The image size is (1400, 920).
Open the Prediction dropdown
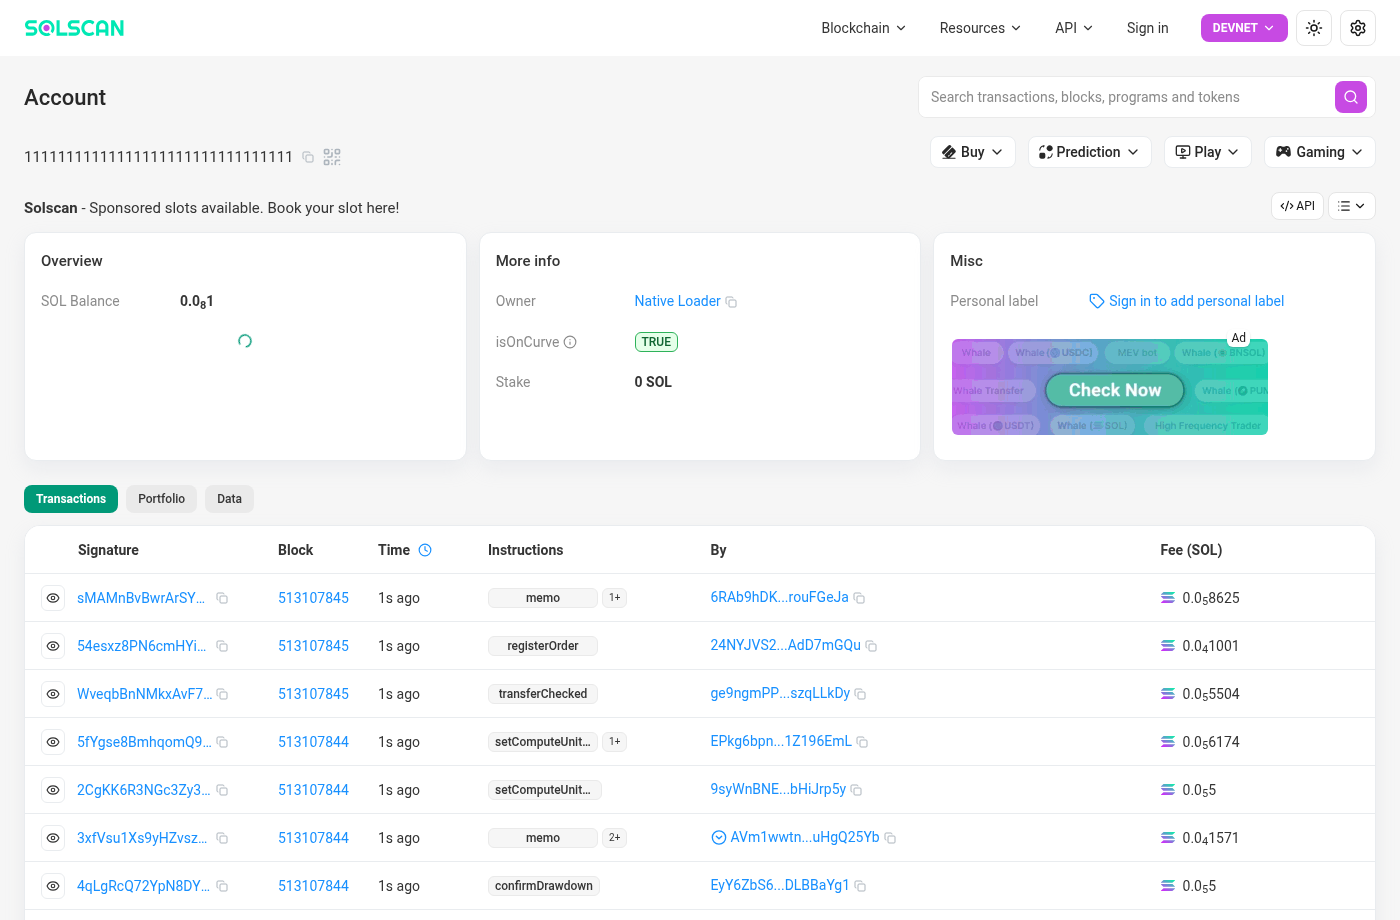(1090, 152)
